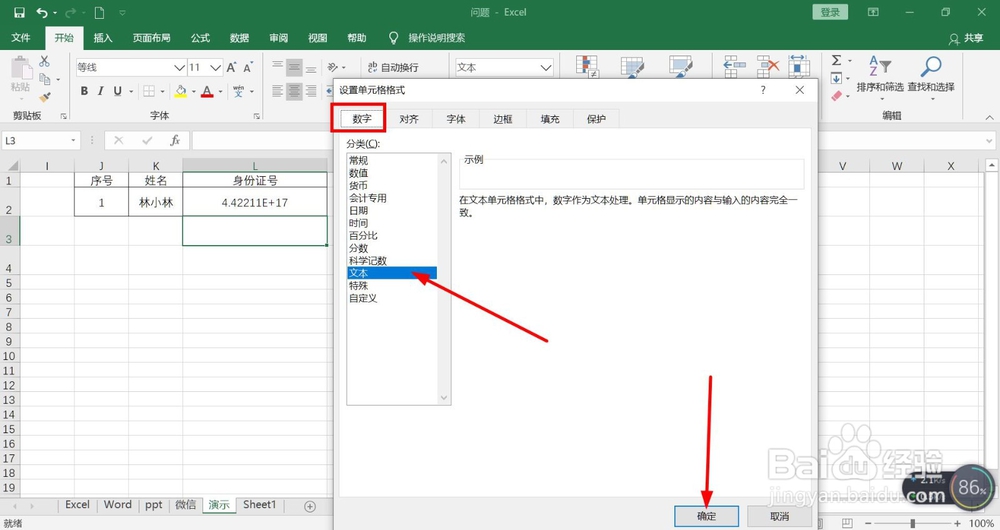Screen dimensions: 1000x530
Task: Click the Fill down arrow icon
Action: 836,78
